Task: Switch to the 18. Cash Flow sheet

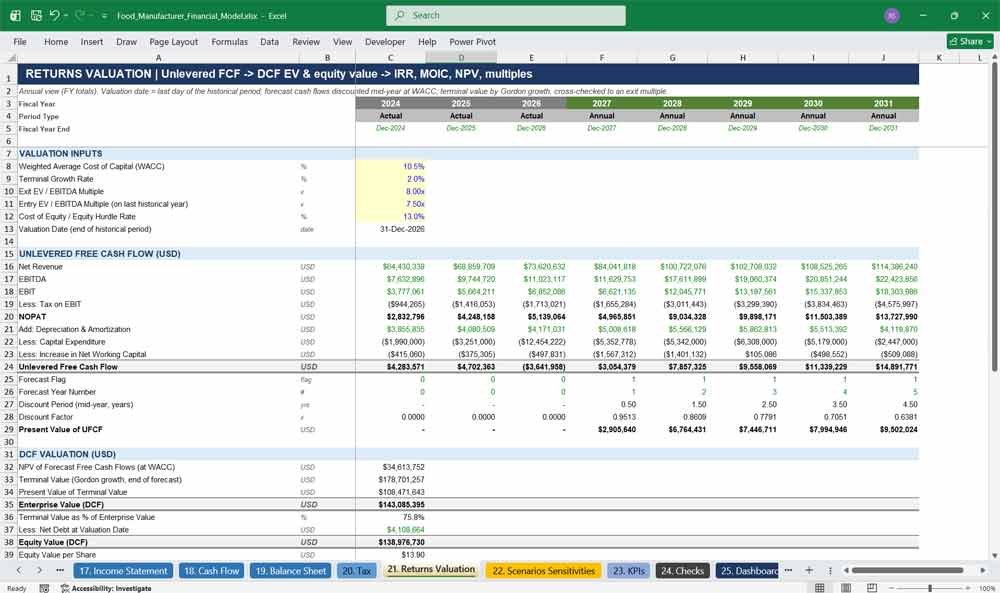Action: click(x=211, y=571)
